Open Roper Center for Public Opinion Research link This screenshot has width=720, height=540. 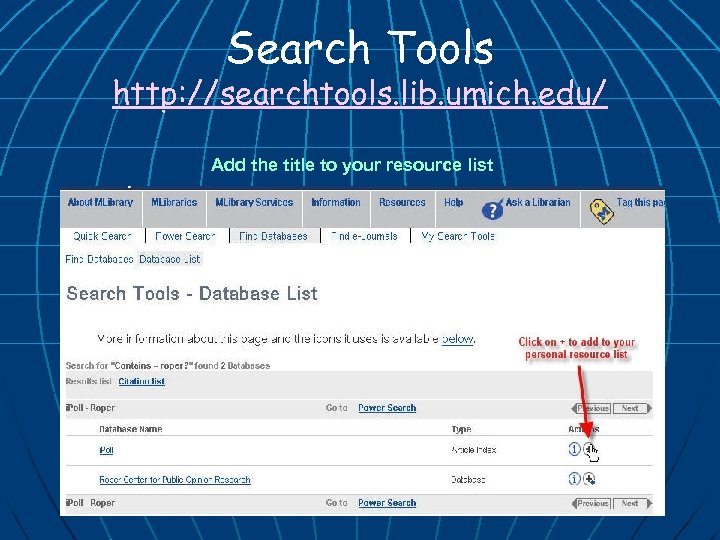pos(175,480)
